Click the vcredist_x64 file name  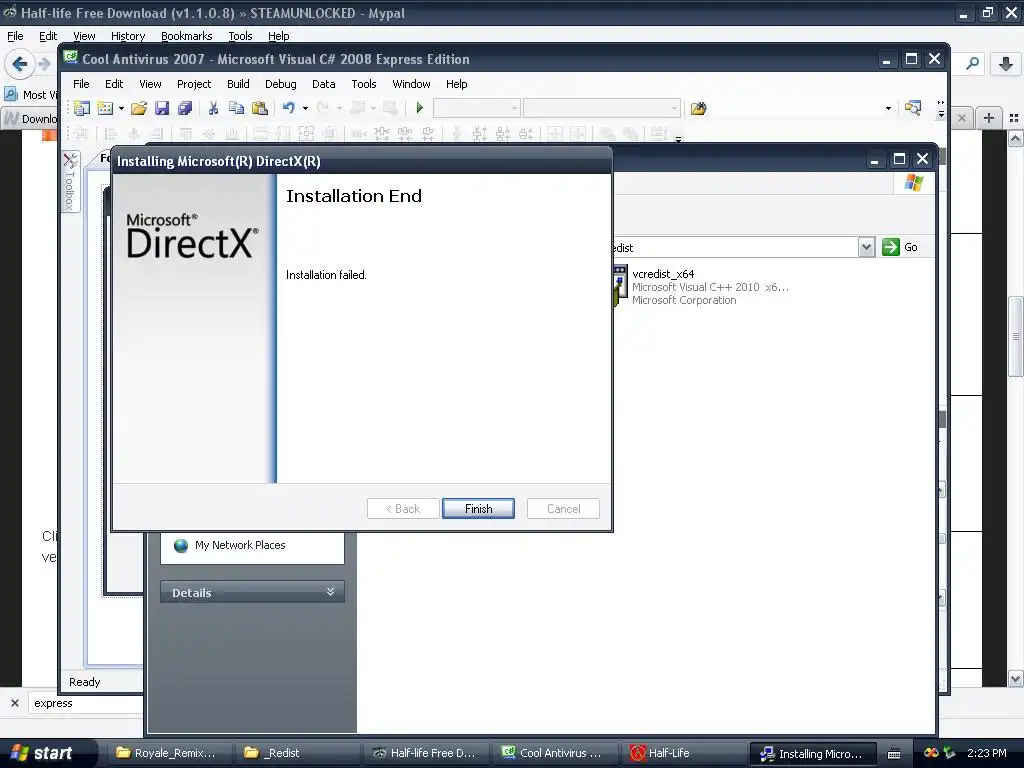coord(664,274)
